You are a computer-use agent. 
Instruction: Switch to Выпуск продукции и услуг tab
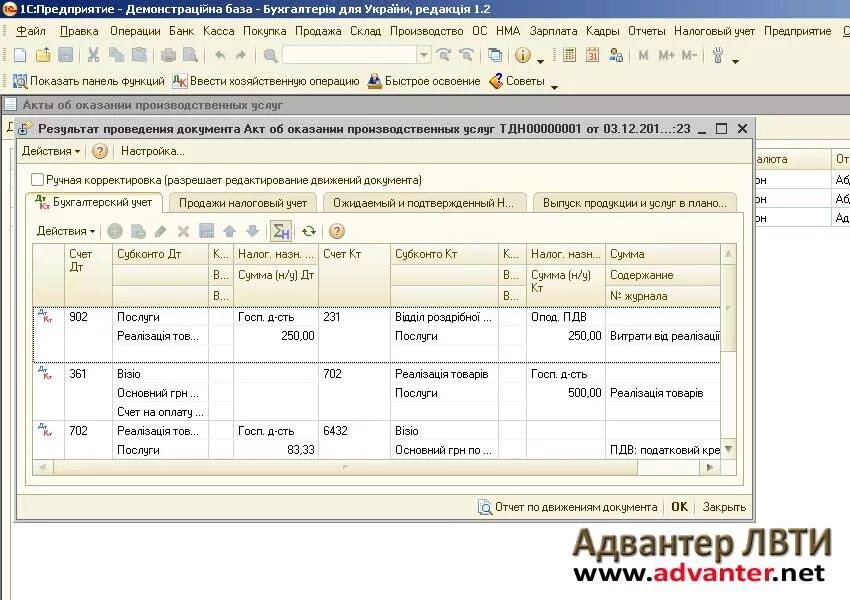[635, 203]
